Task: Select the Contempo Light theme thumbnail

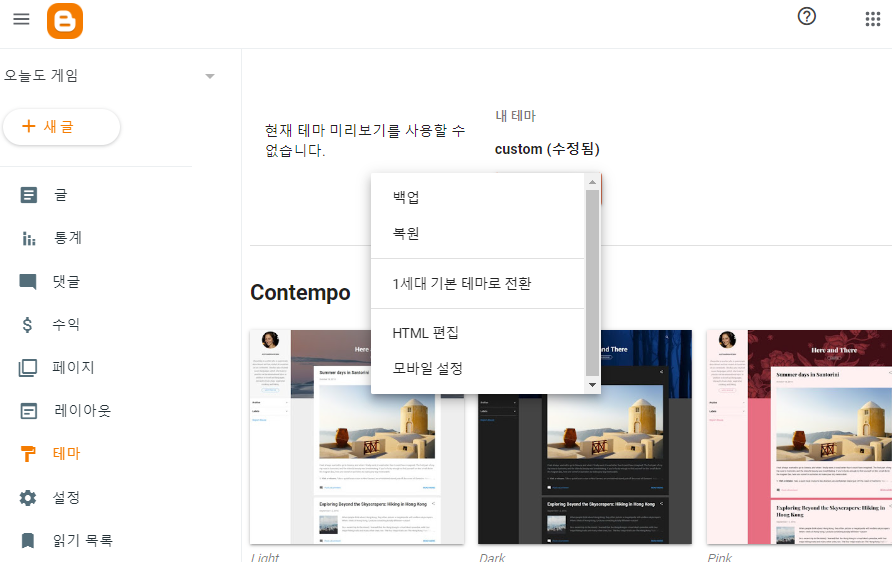Action: click(x=357, y=437)
